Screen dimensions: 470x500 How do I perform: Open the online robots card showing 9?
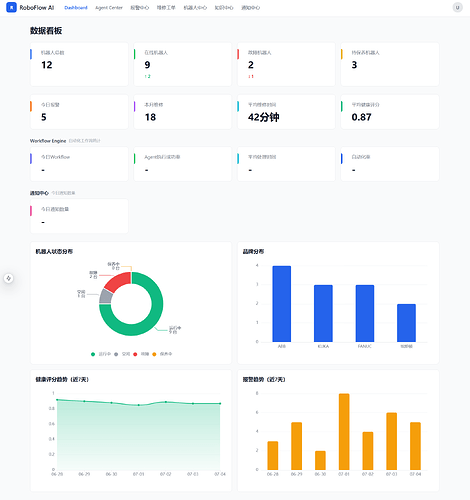coord(183,64)
